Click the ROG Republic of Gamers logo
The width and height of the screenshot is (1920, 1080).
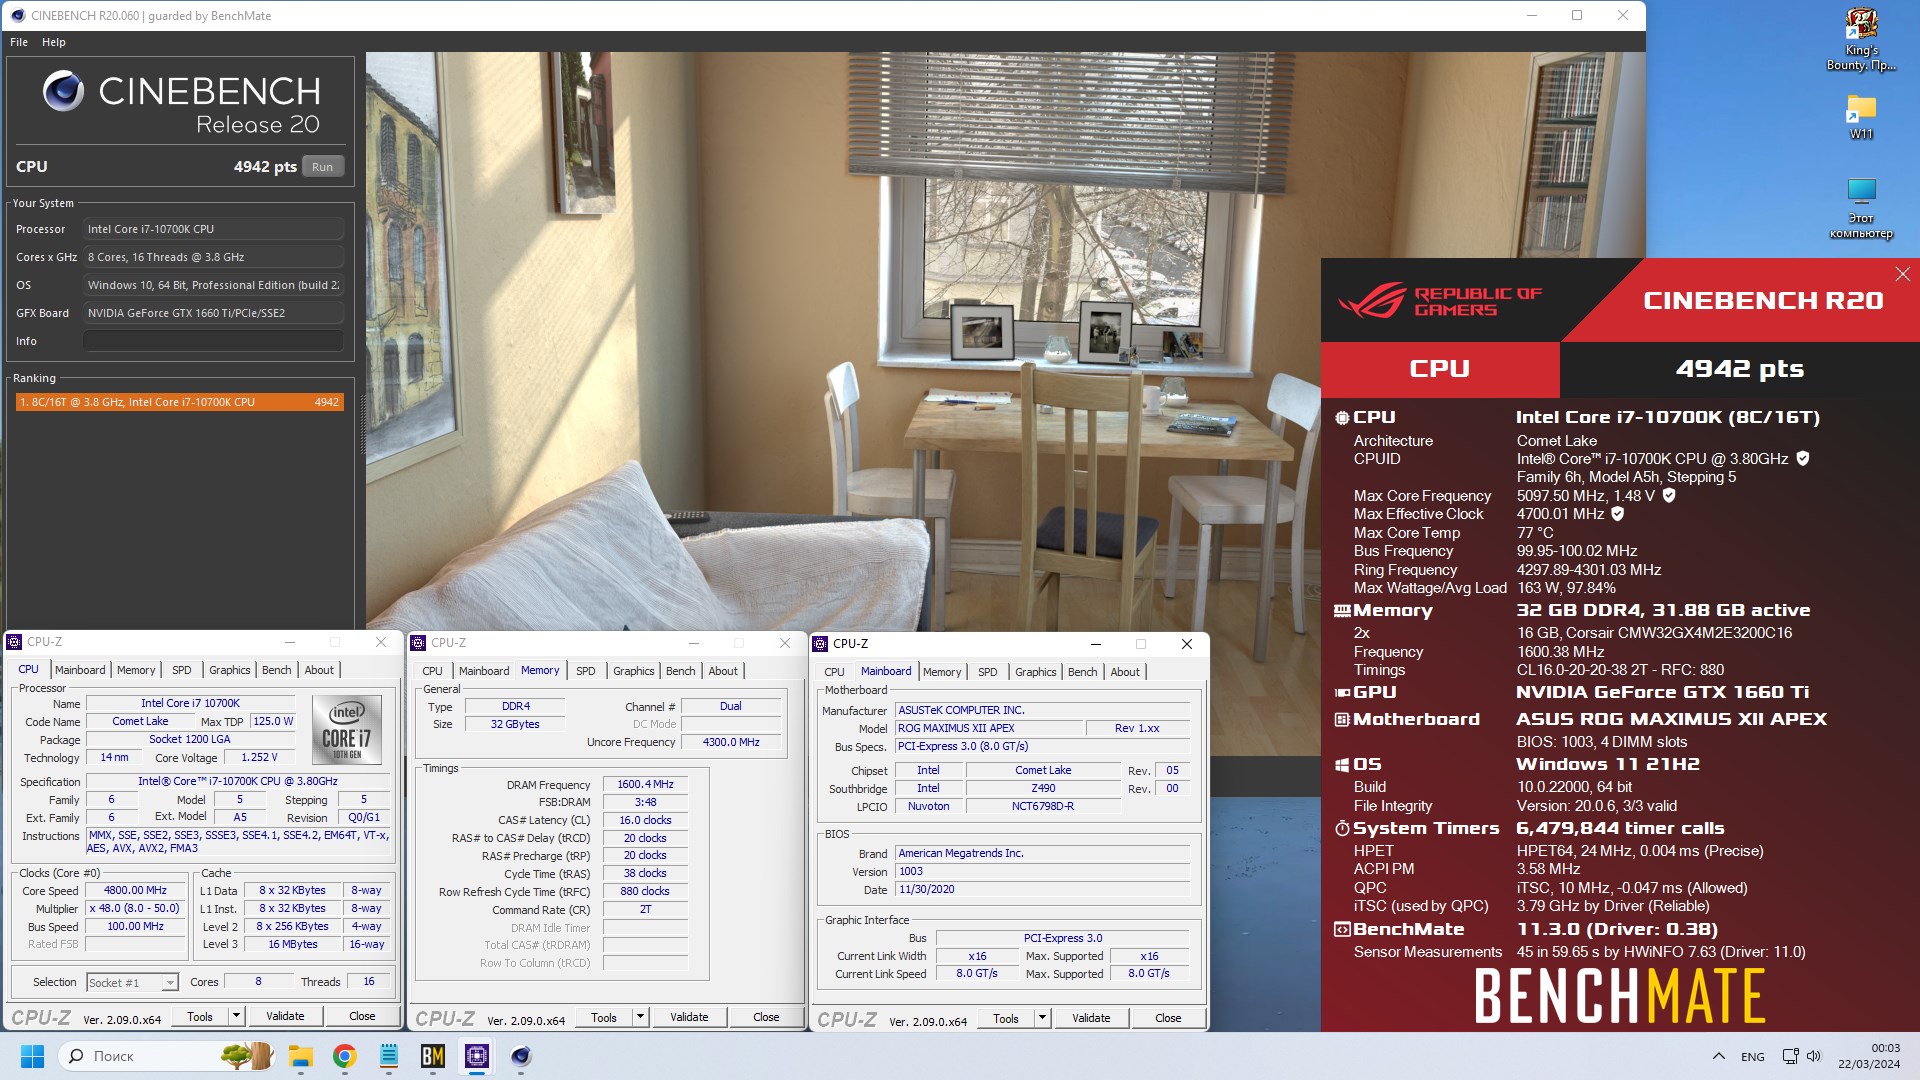tap(1440, 301)
